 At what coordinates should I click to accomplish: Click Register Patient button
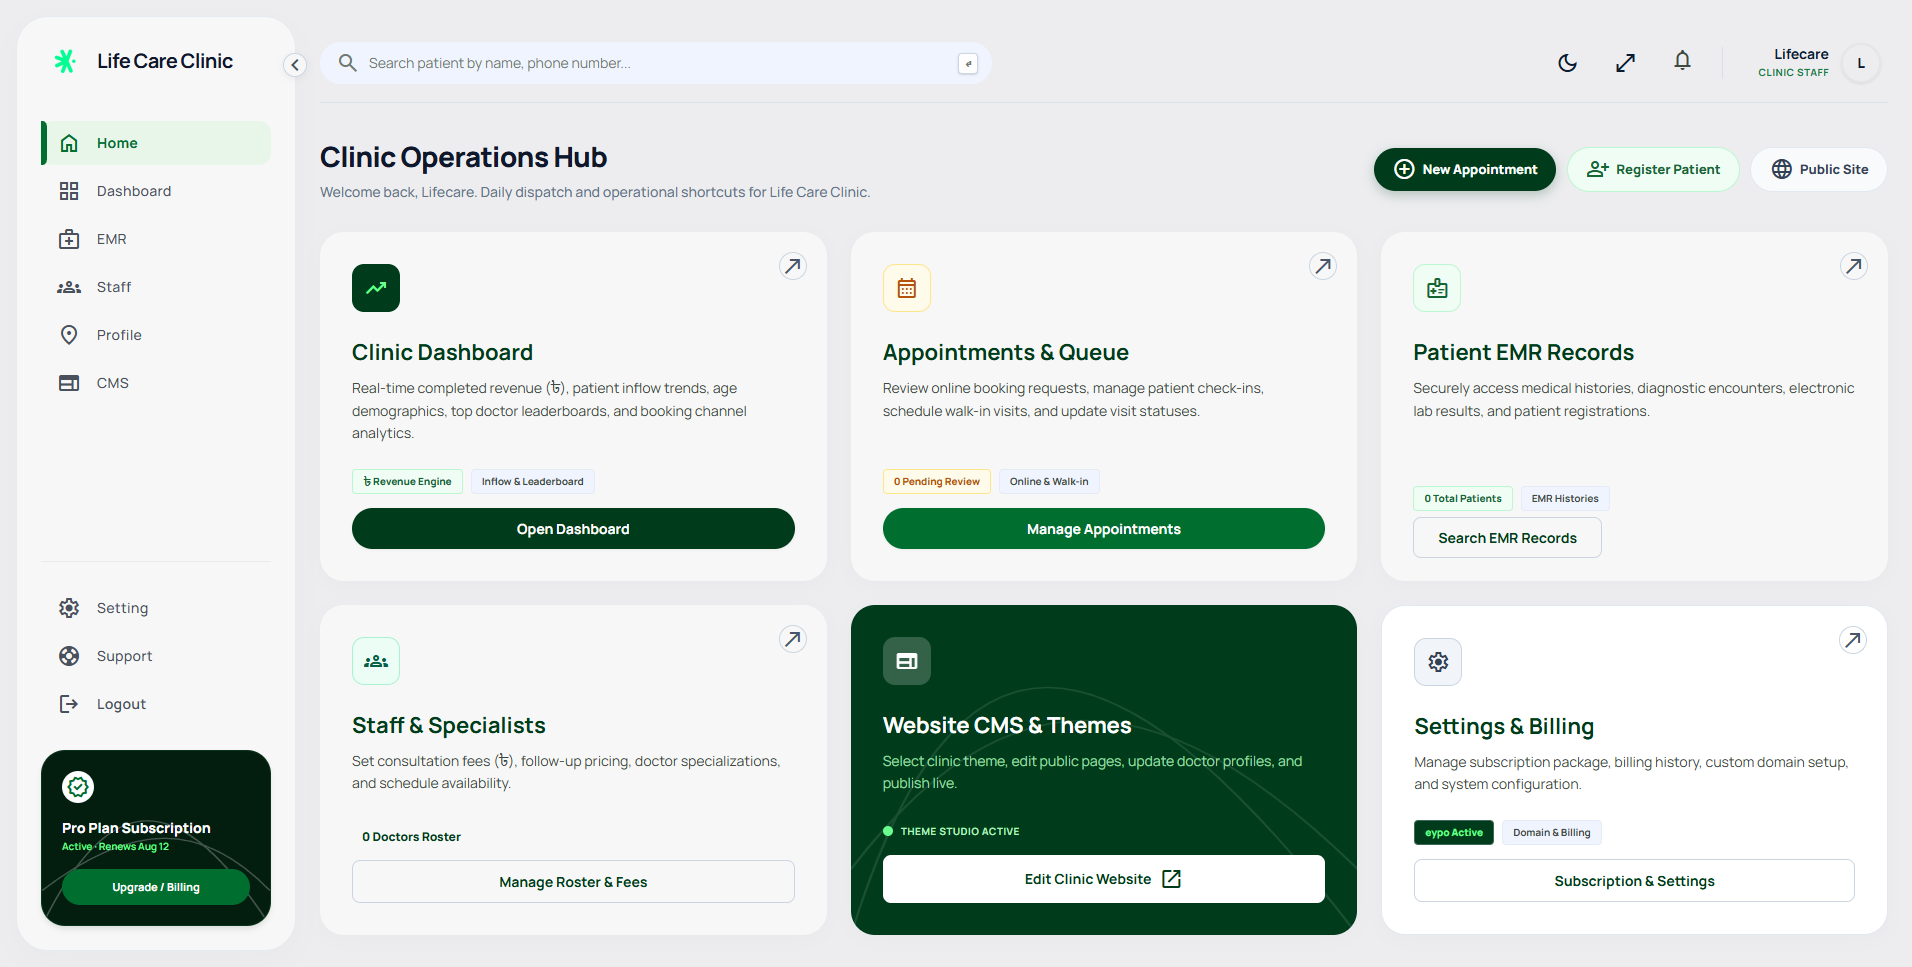[x=1653, y=169]
